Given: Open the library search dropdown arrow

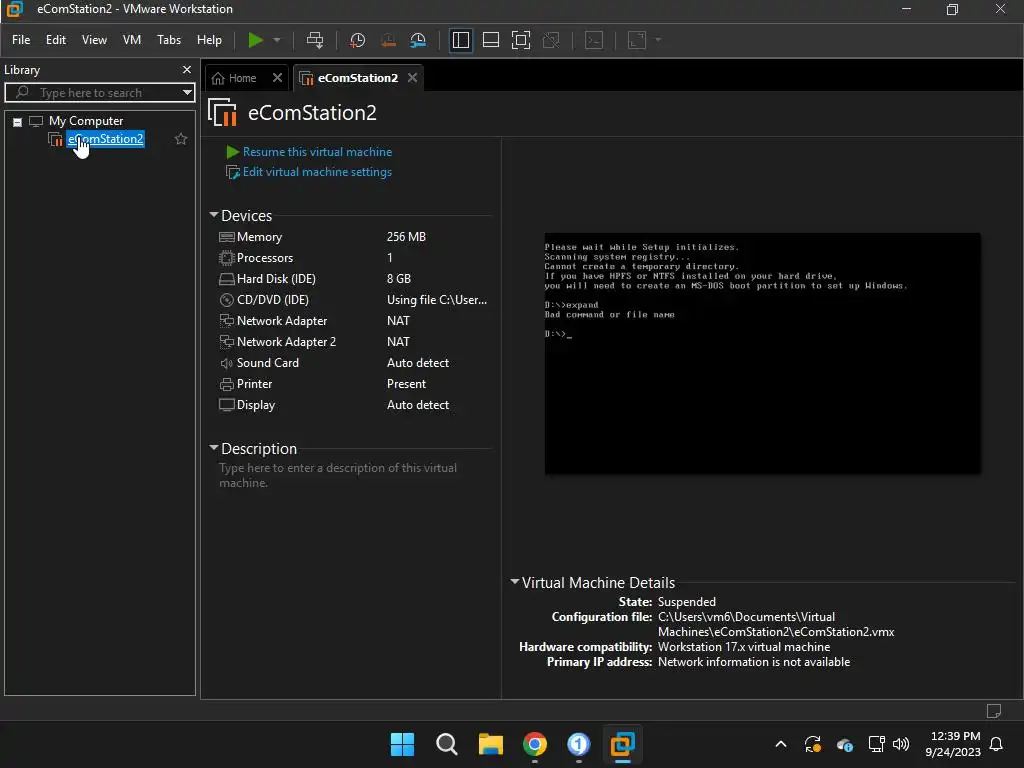Looking at the screenshot, I should (x=187, y=93).
